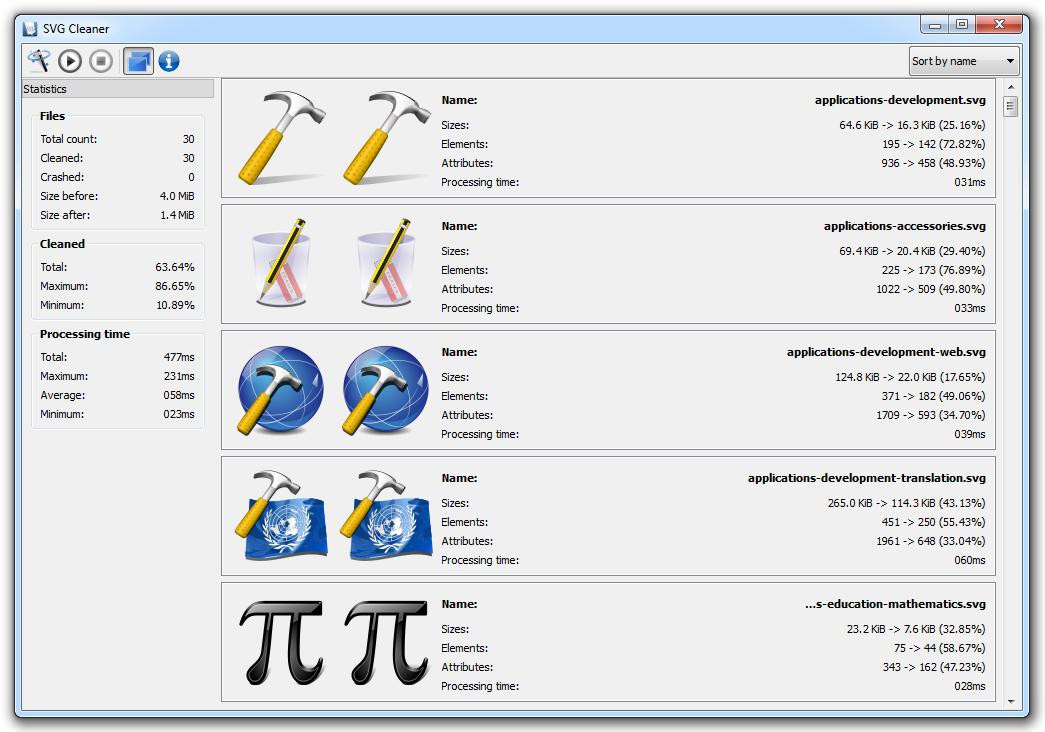This screenshot has width=1045, height=732.
Task: Click Processing time Maximum 231ms
Action: pos(179,376)
